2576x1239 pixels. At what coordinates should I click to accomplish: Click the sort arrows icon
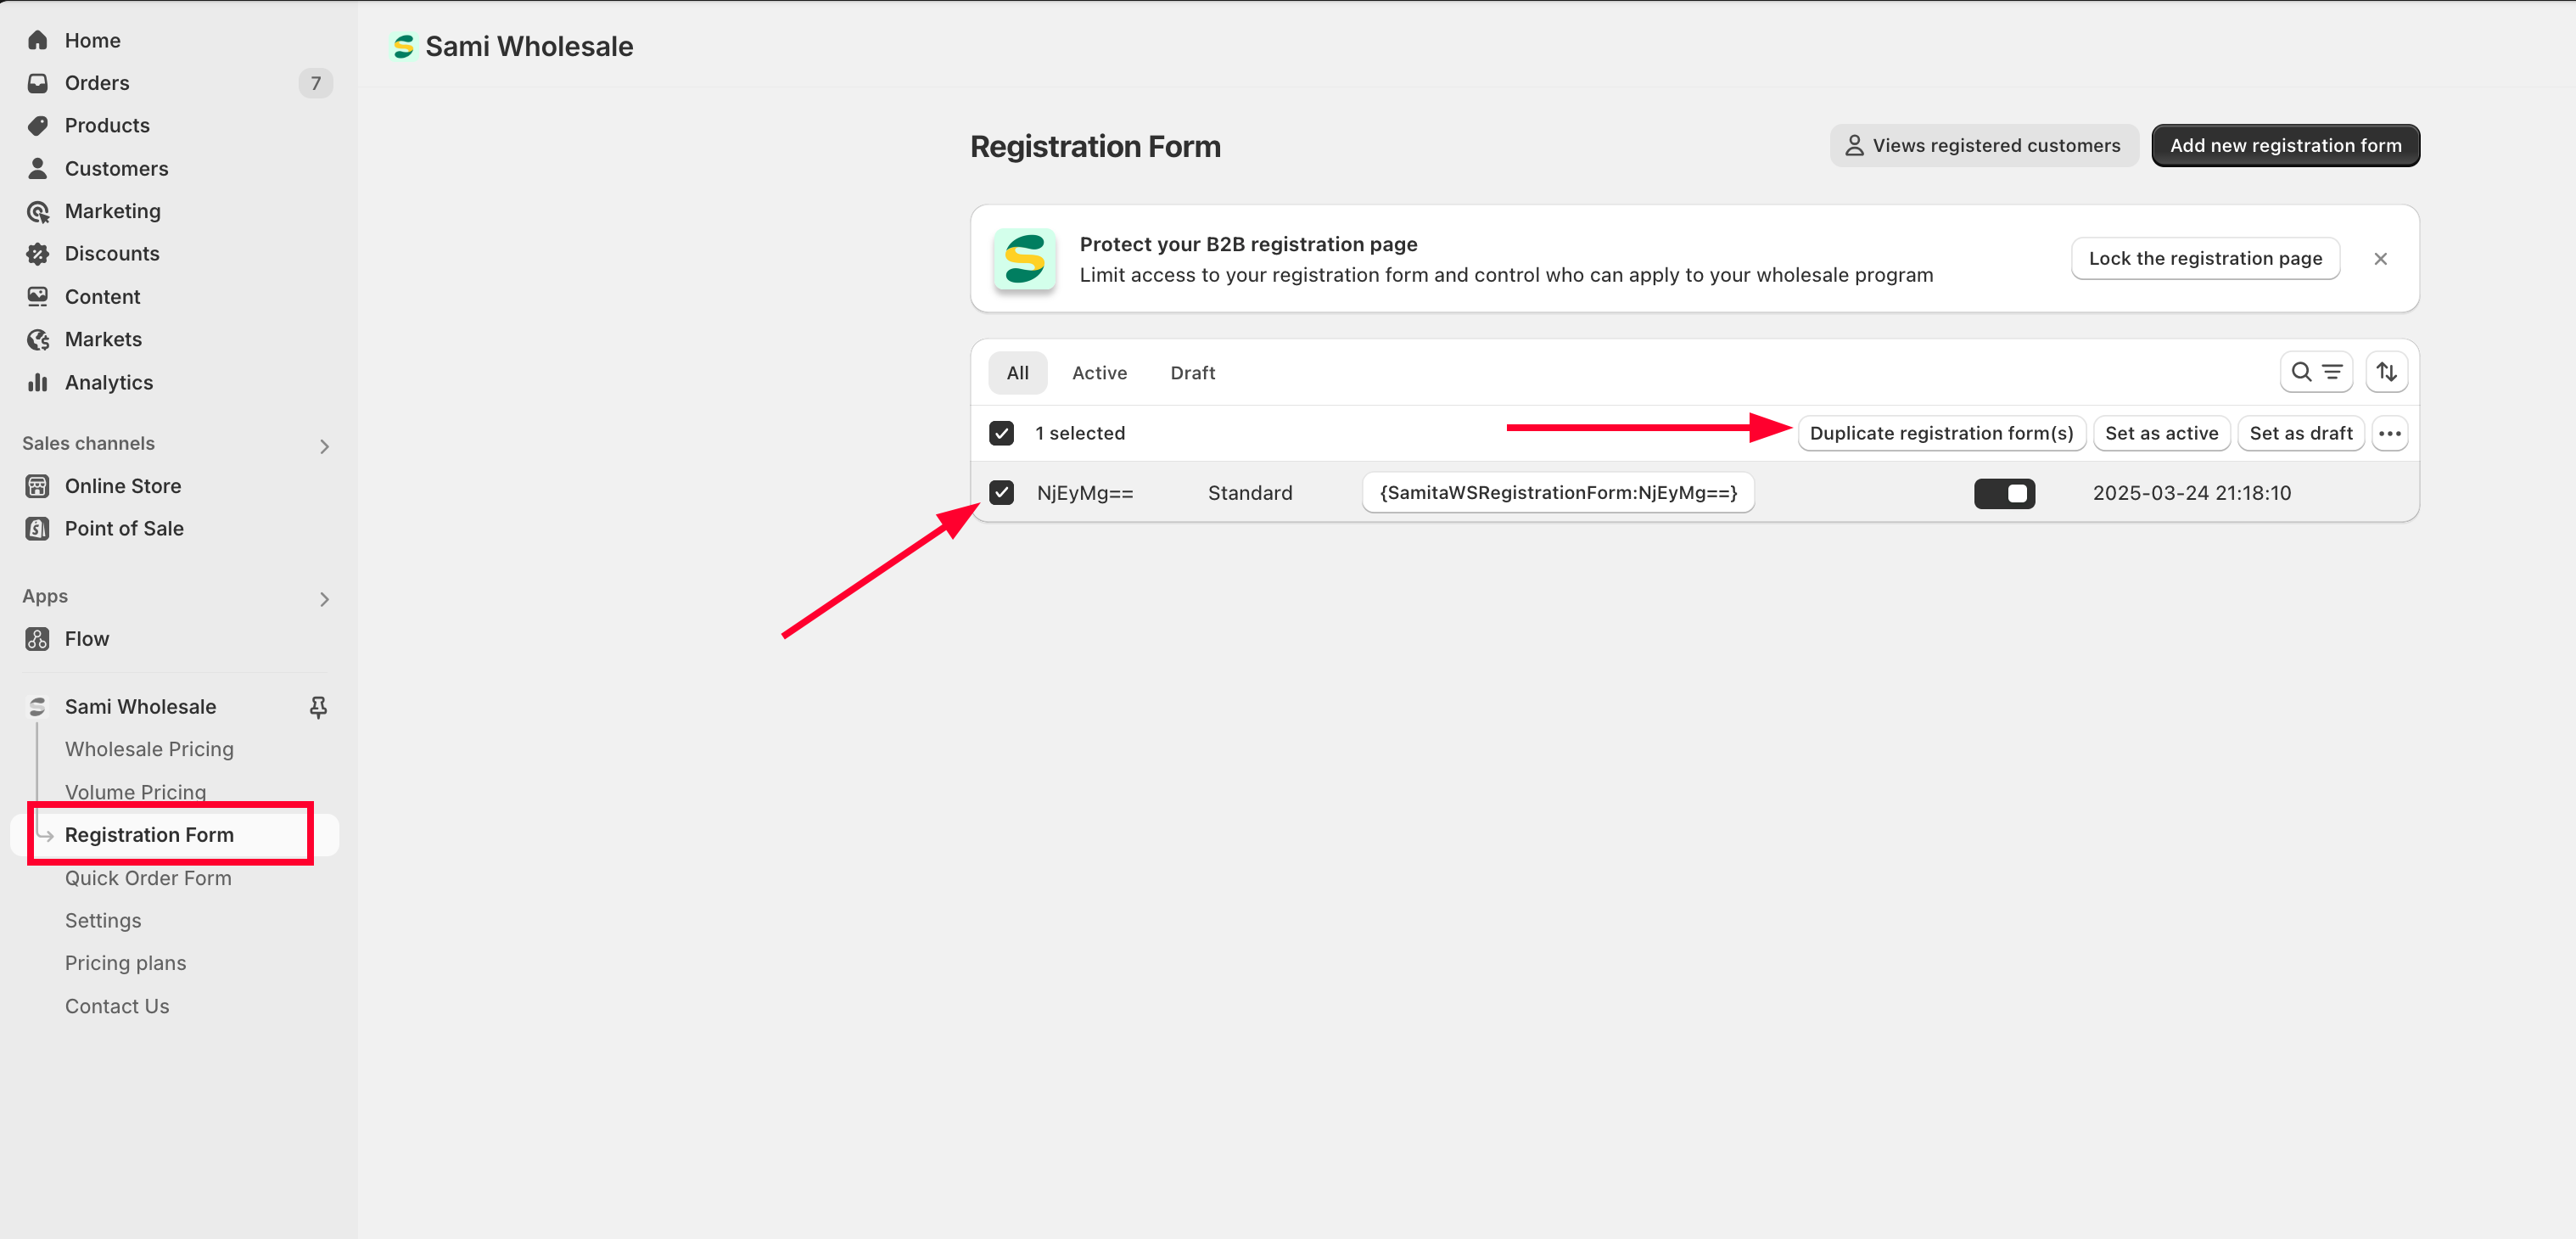(2386, 372)
